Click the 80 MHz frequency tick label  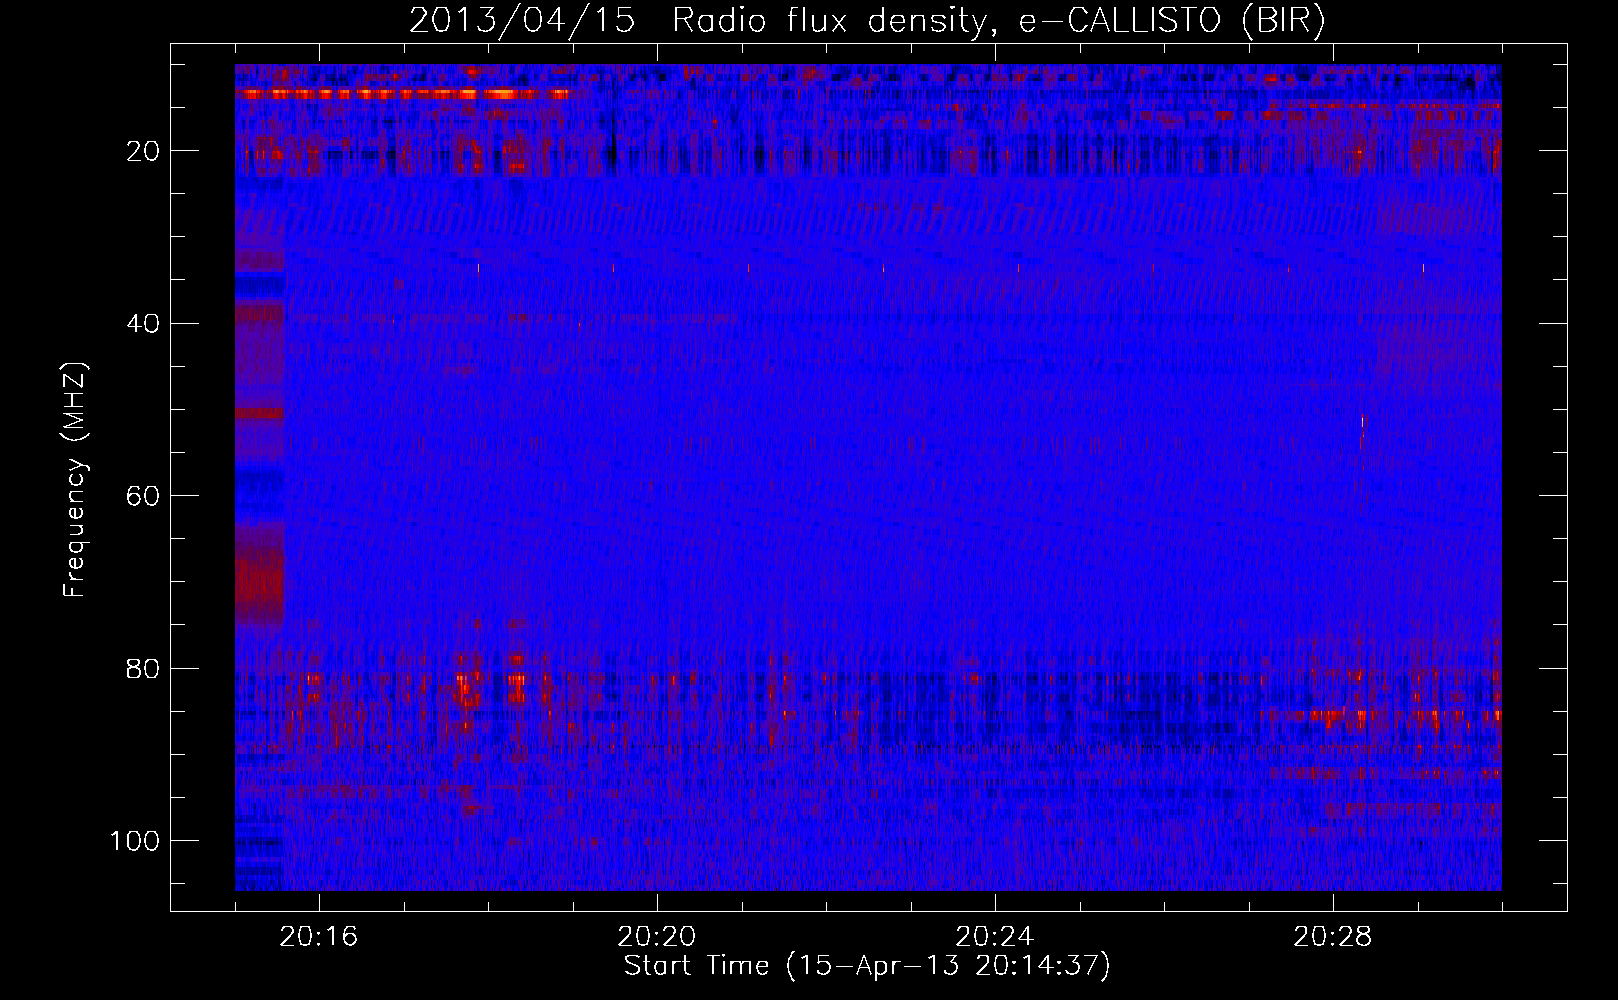point(144,668)
